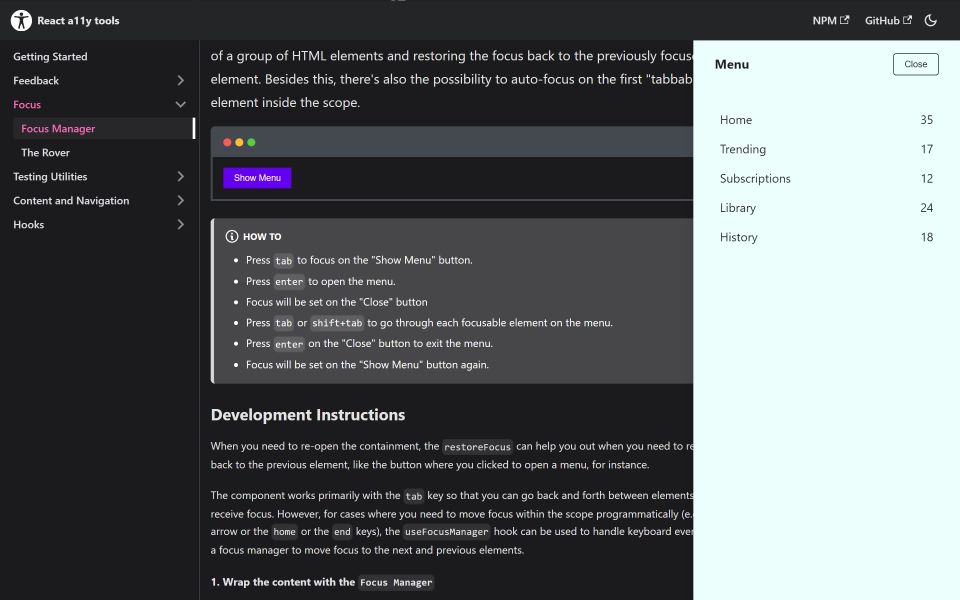
Task: Toggle the theme using the moon icon
Action: 930,20
